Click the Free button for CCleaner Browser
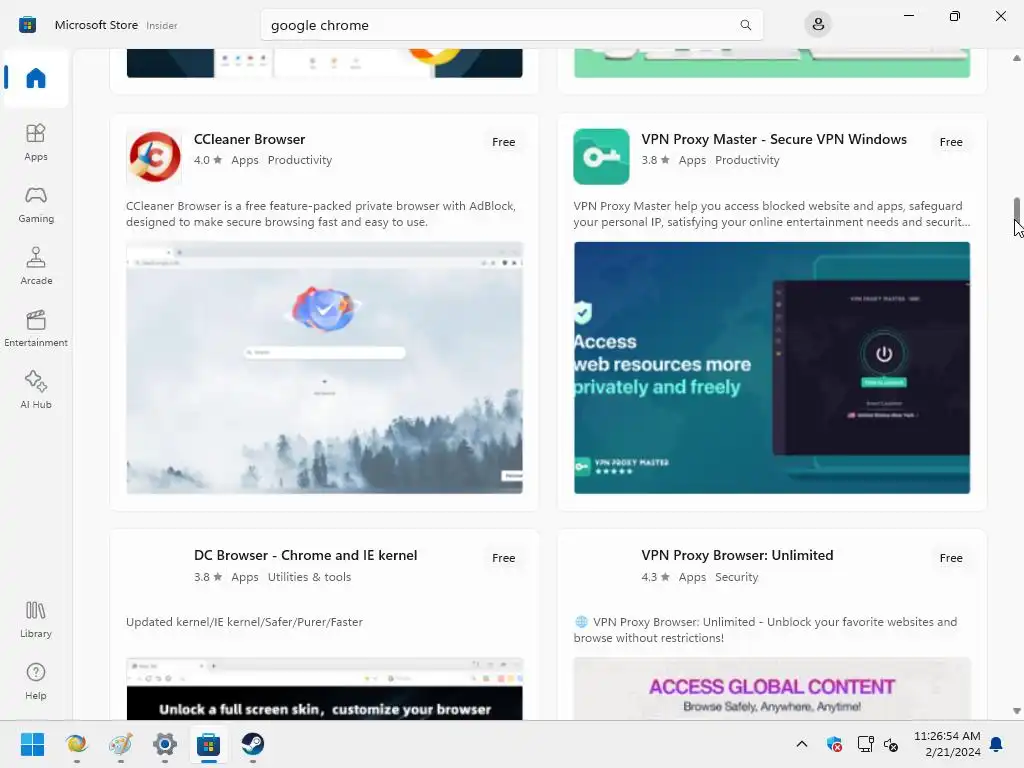1024x768 pixels. (504, 142)
